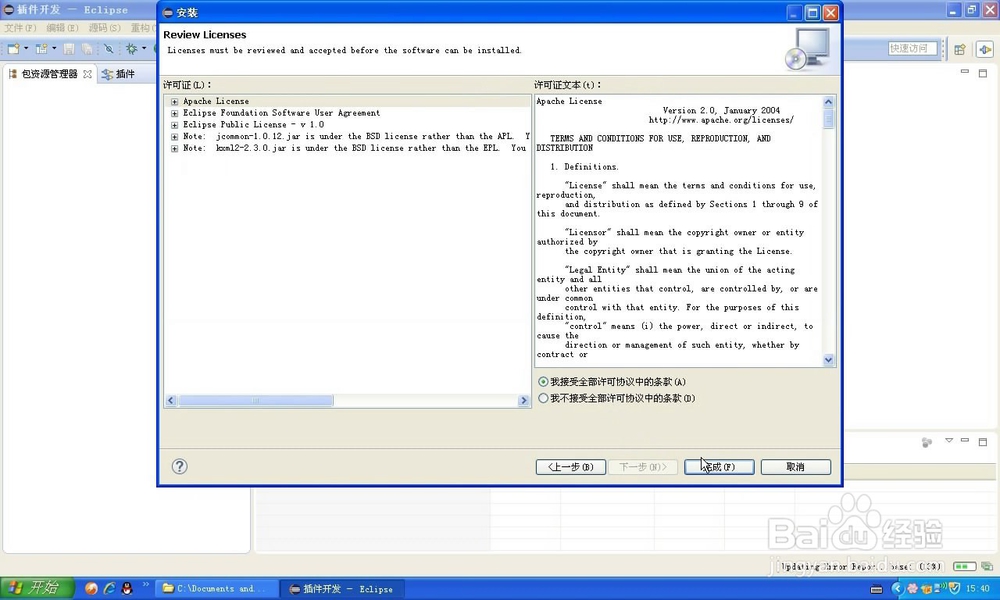Expand the kxml2-2.3.0.jar note node
Image resolution: width=1000 pixels, height=600 pixels.
click(174, 149)
